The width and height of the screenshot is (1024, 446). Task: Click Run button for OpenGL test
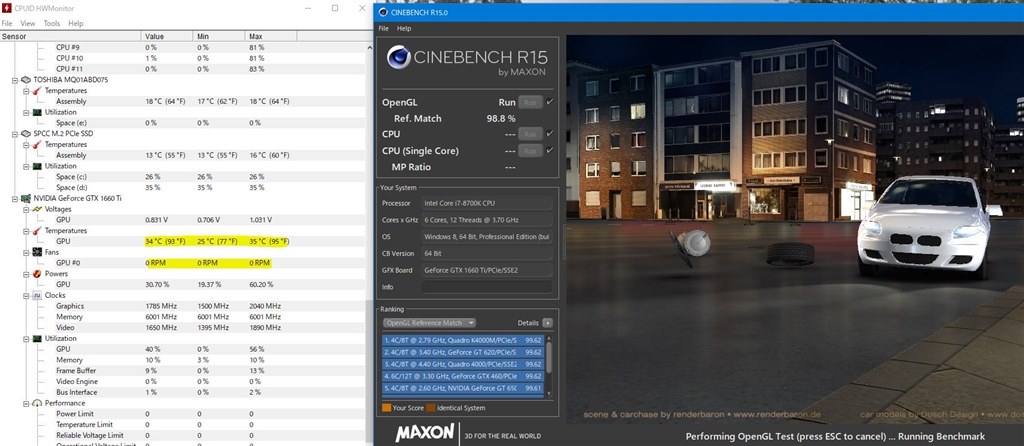click(x=530, y=102)
